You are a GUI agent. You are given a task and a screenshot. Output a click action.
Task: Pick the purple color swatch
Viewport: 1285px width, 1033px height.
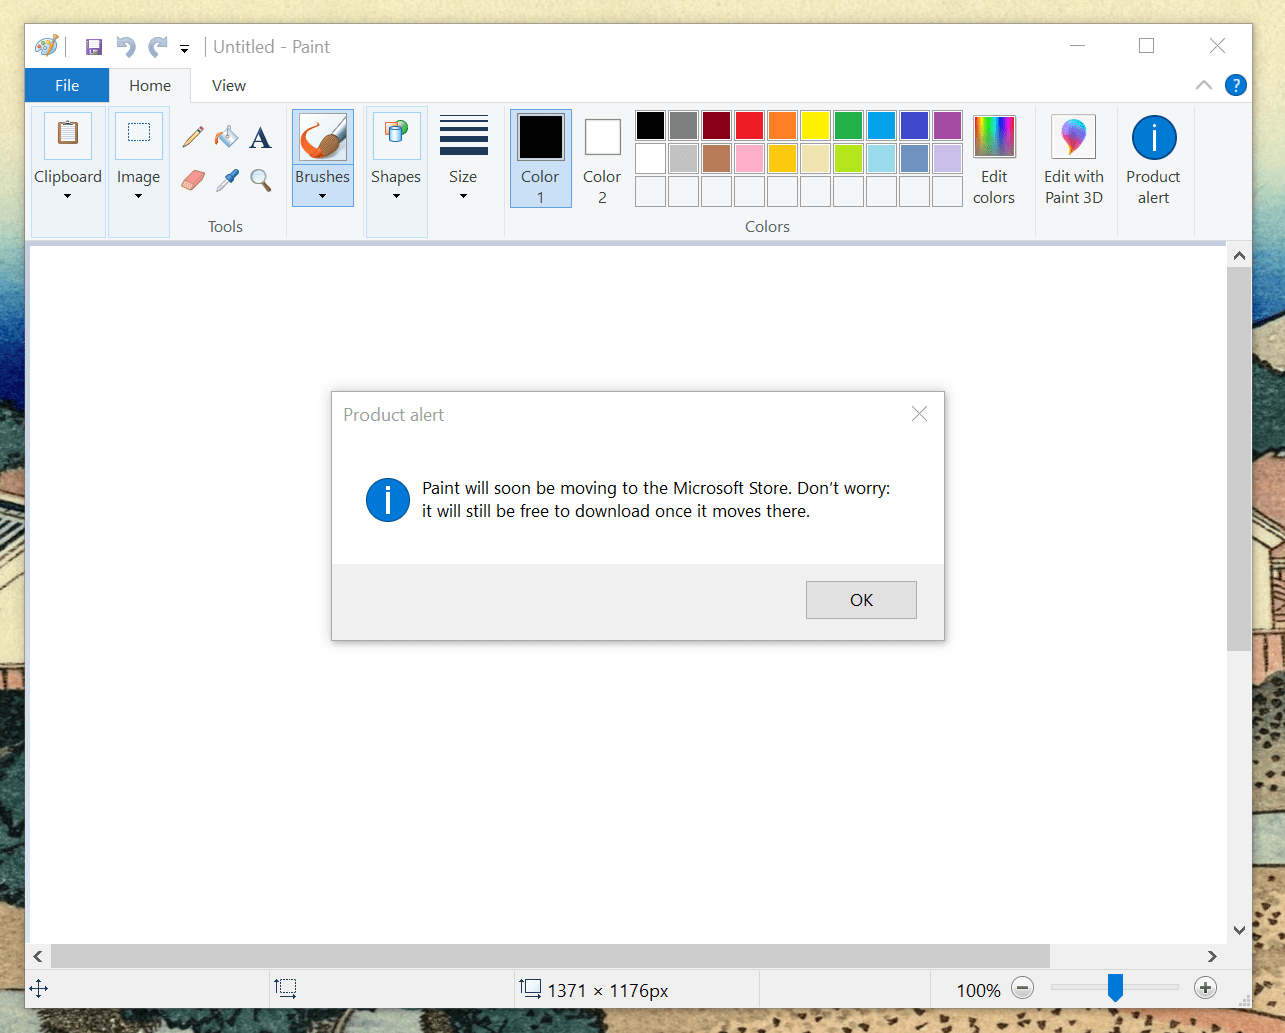click(x=947, y=125)
